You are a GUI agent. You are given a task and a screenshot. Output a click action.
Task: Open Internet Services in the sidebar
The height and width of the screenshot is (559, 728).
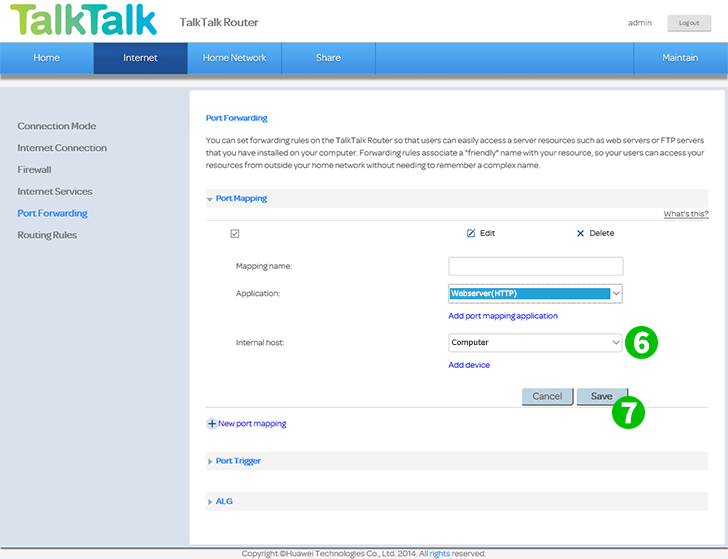point(55,191)
